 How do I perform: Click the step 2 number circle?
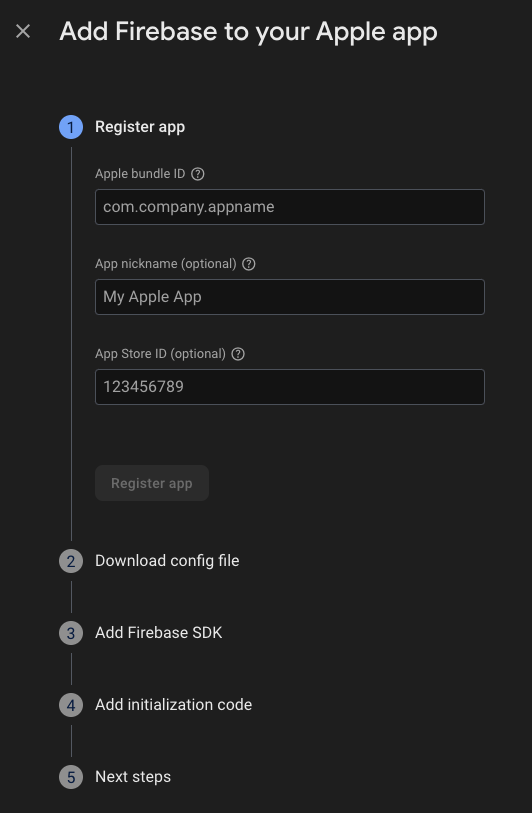coord(71,561)
